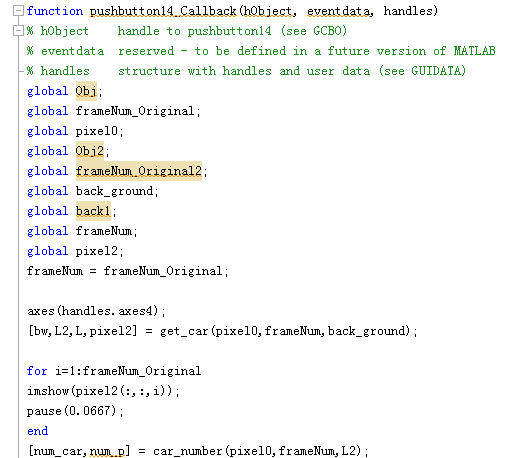Collapse the pushbutton14_Callback function fold
This screenshot has width=521, height=458.
coord(18,11)
